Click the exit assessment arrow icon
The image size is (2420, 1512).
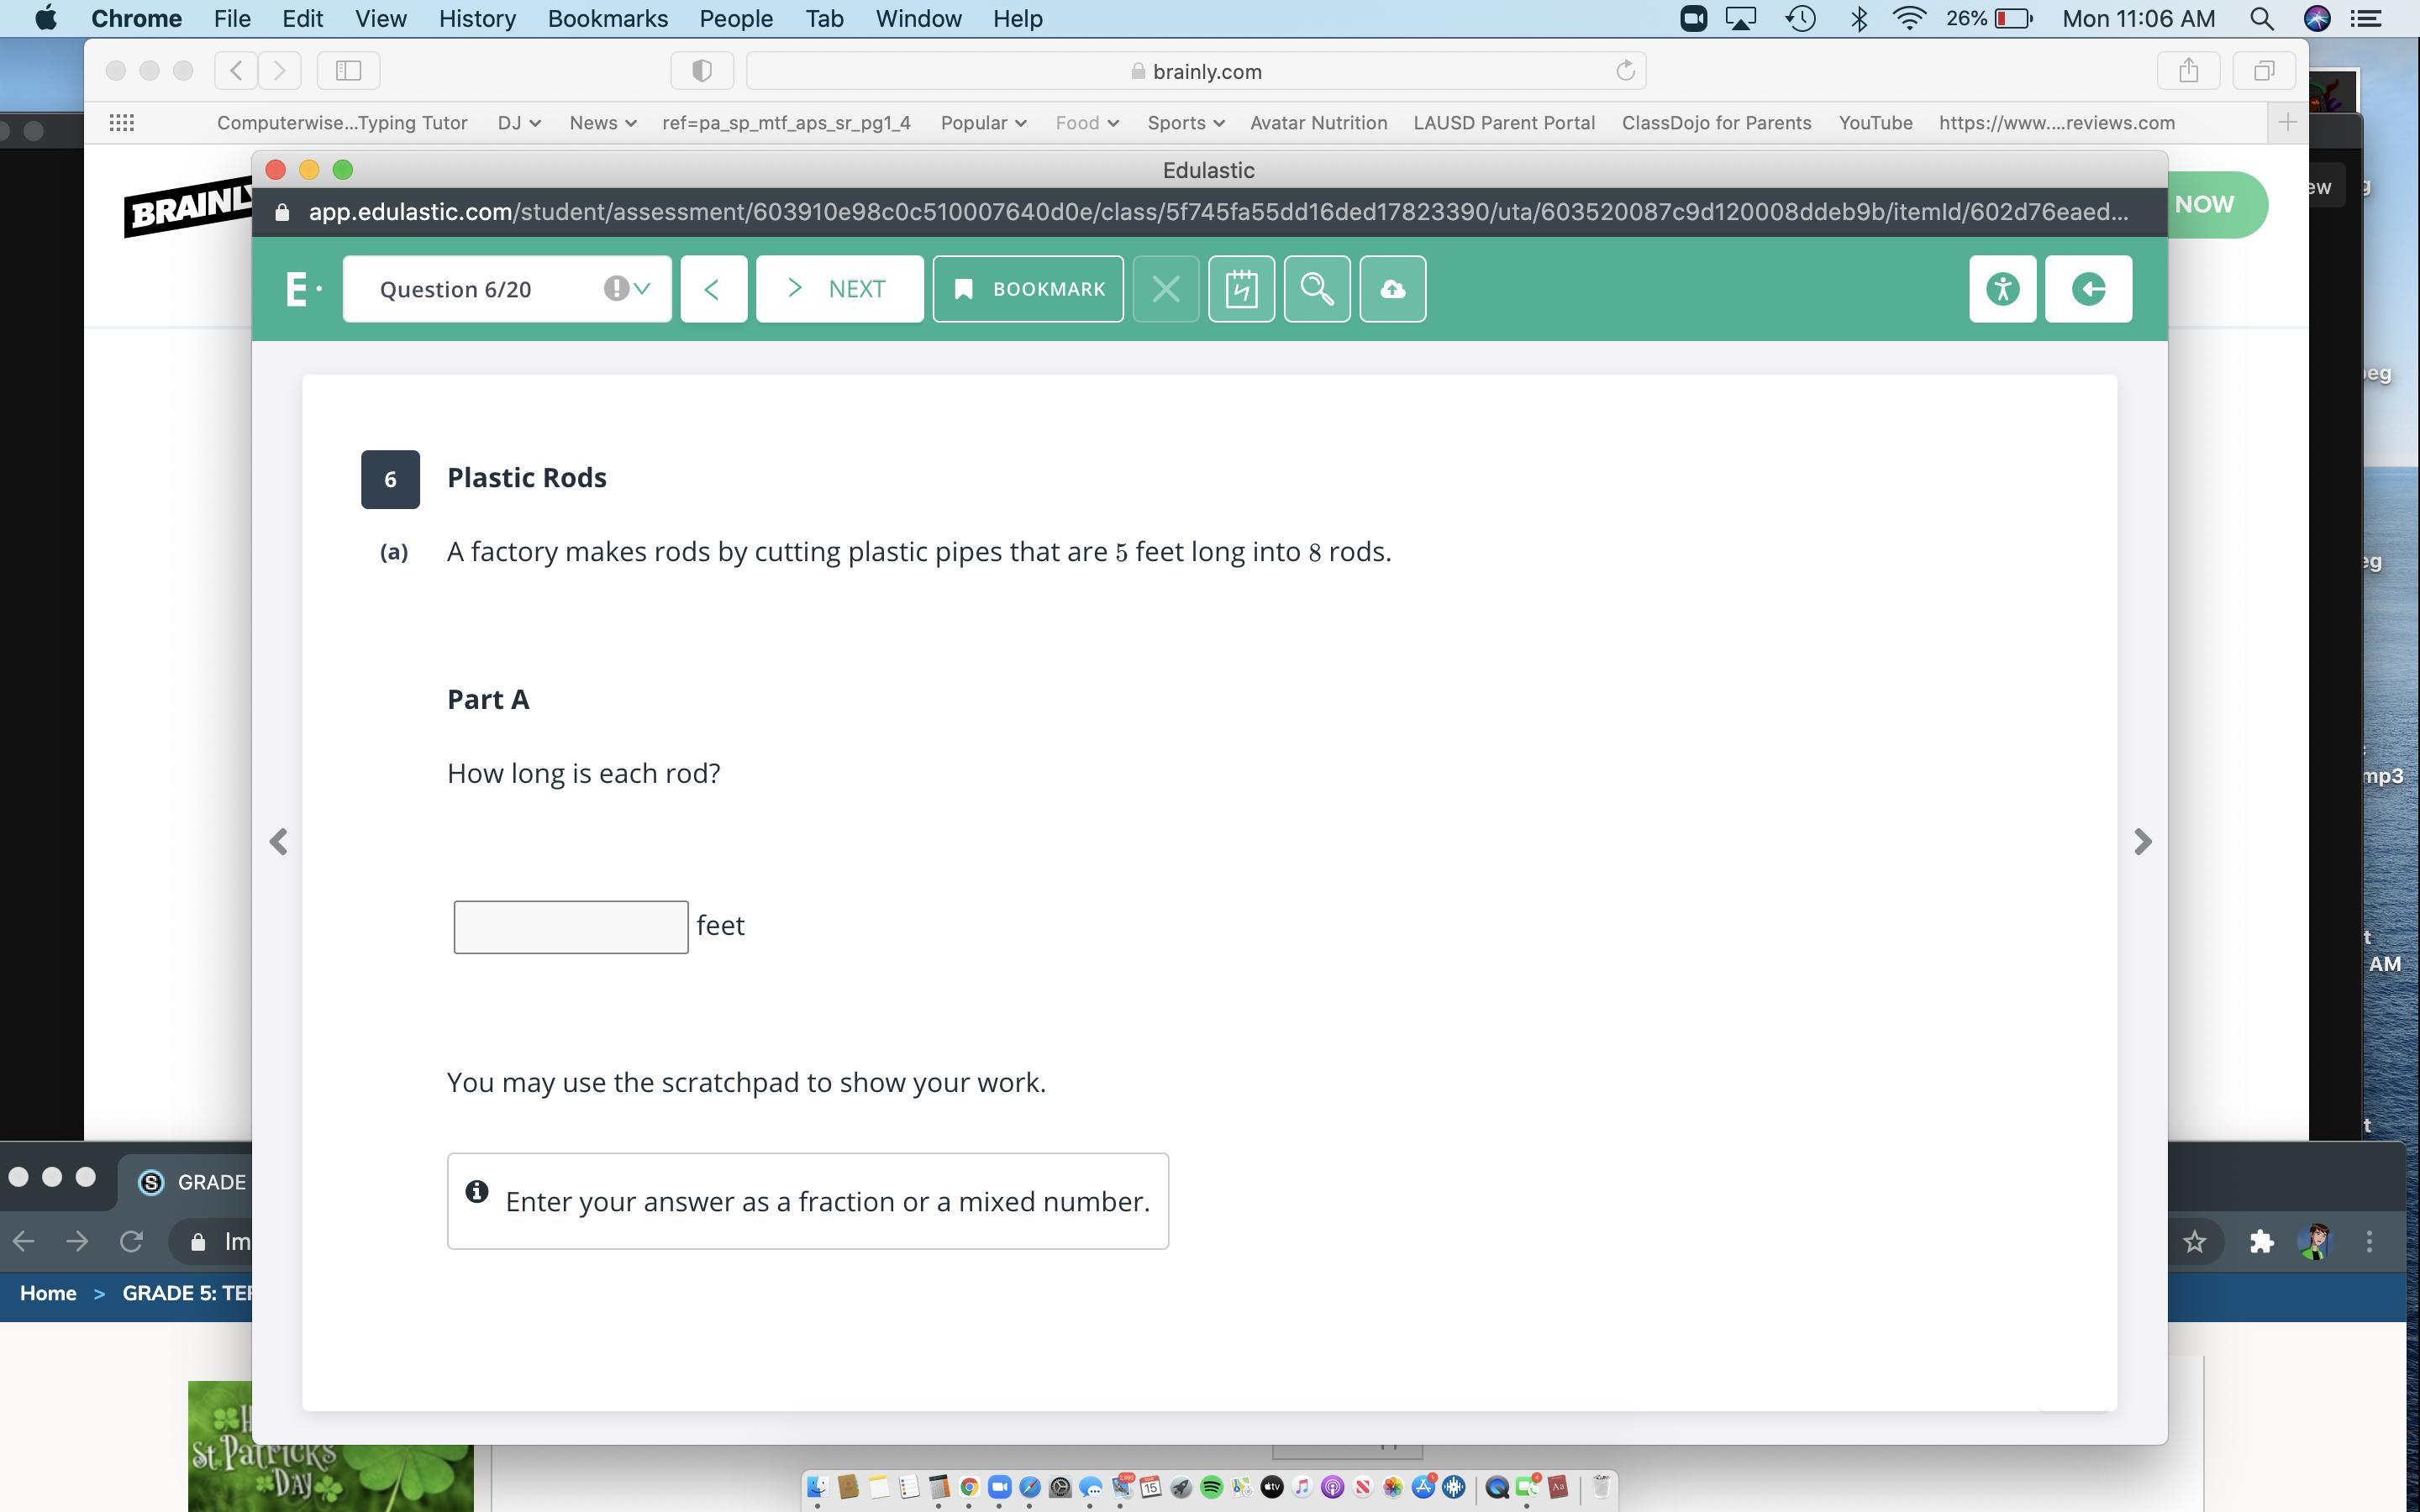(x=2088, y=289)
